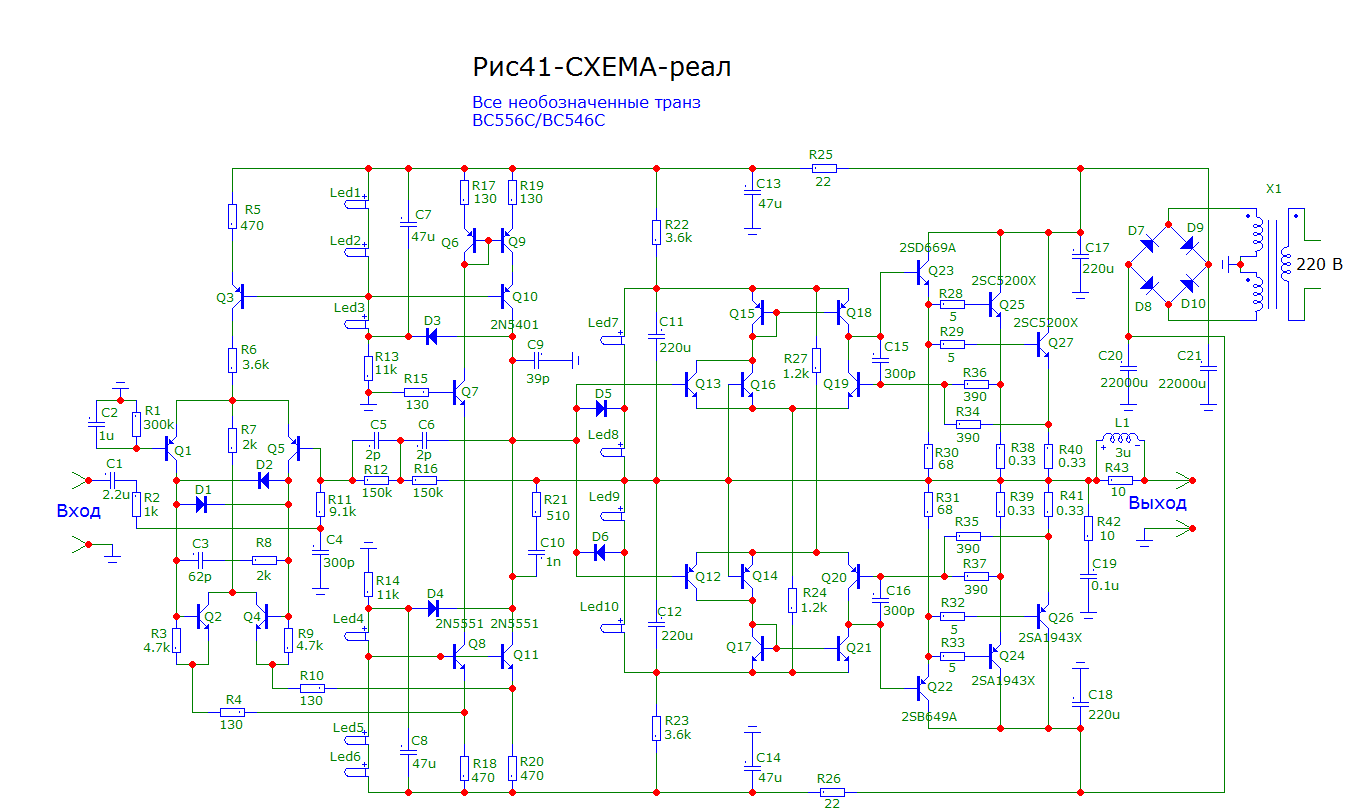Select the Q10 2N5401 transistor

coord(505,296)
